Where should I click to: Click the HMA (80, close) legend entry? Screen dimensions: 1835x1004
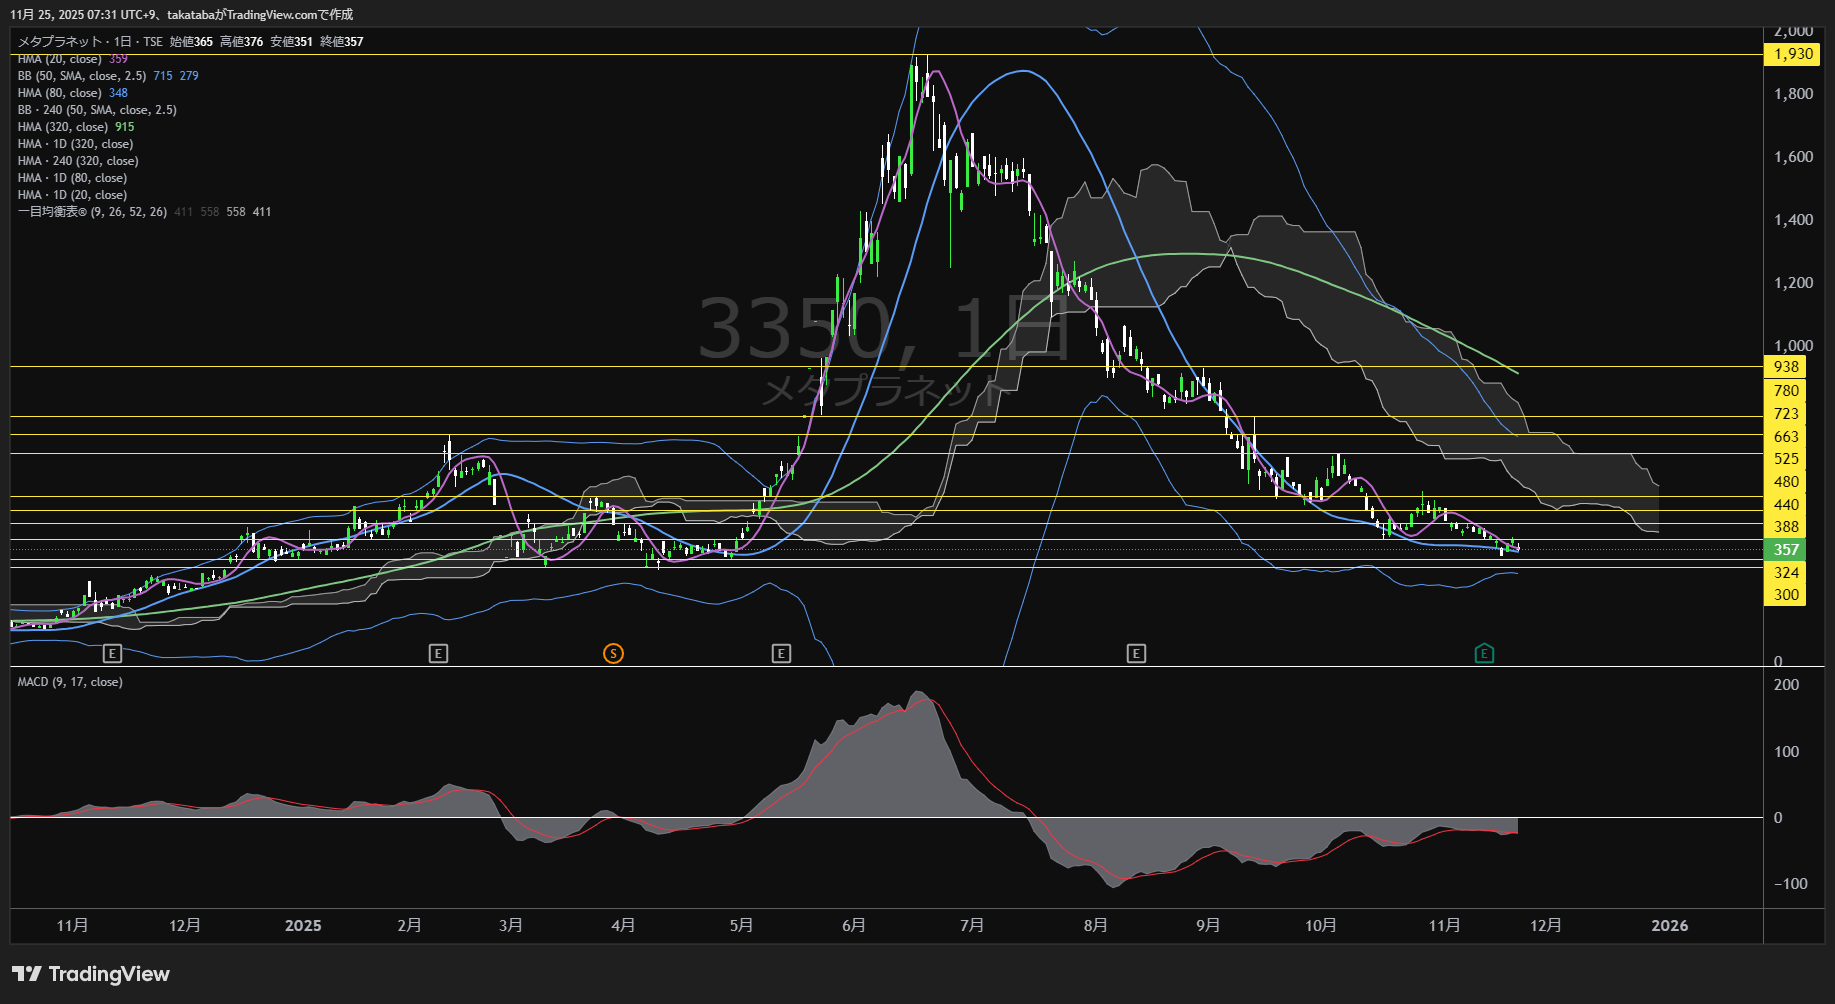60,93
